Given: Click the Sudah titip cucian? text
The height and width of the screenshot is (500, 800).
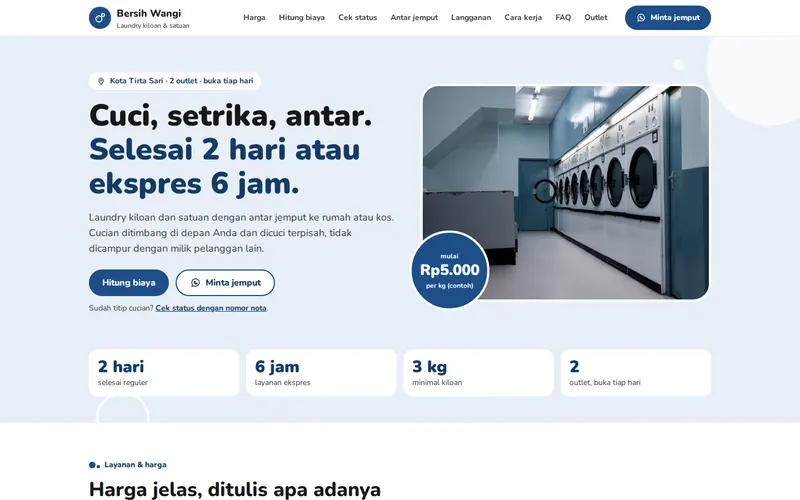Looking at the screenshot, I should (x=121, y=308).
